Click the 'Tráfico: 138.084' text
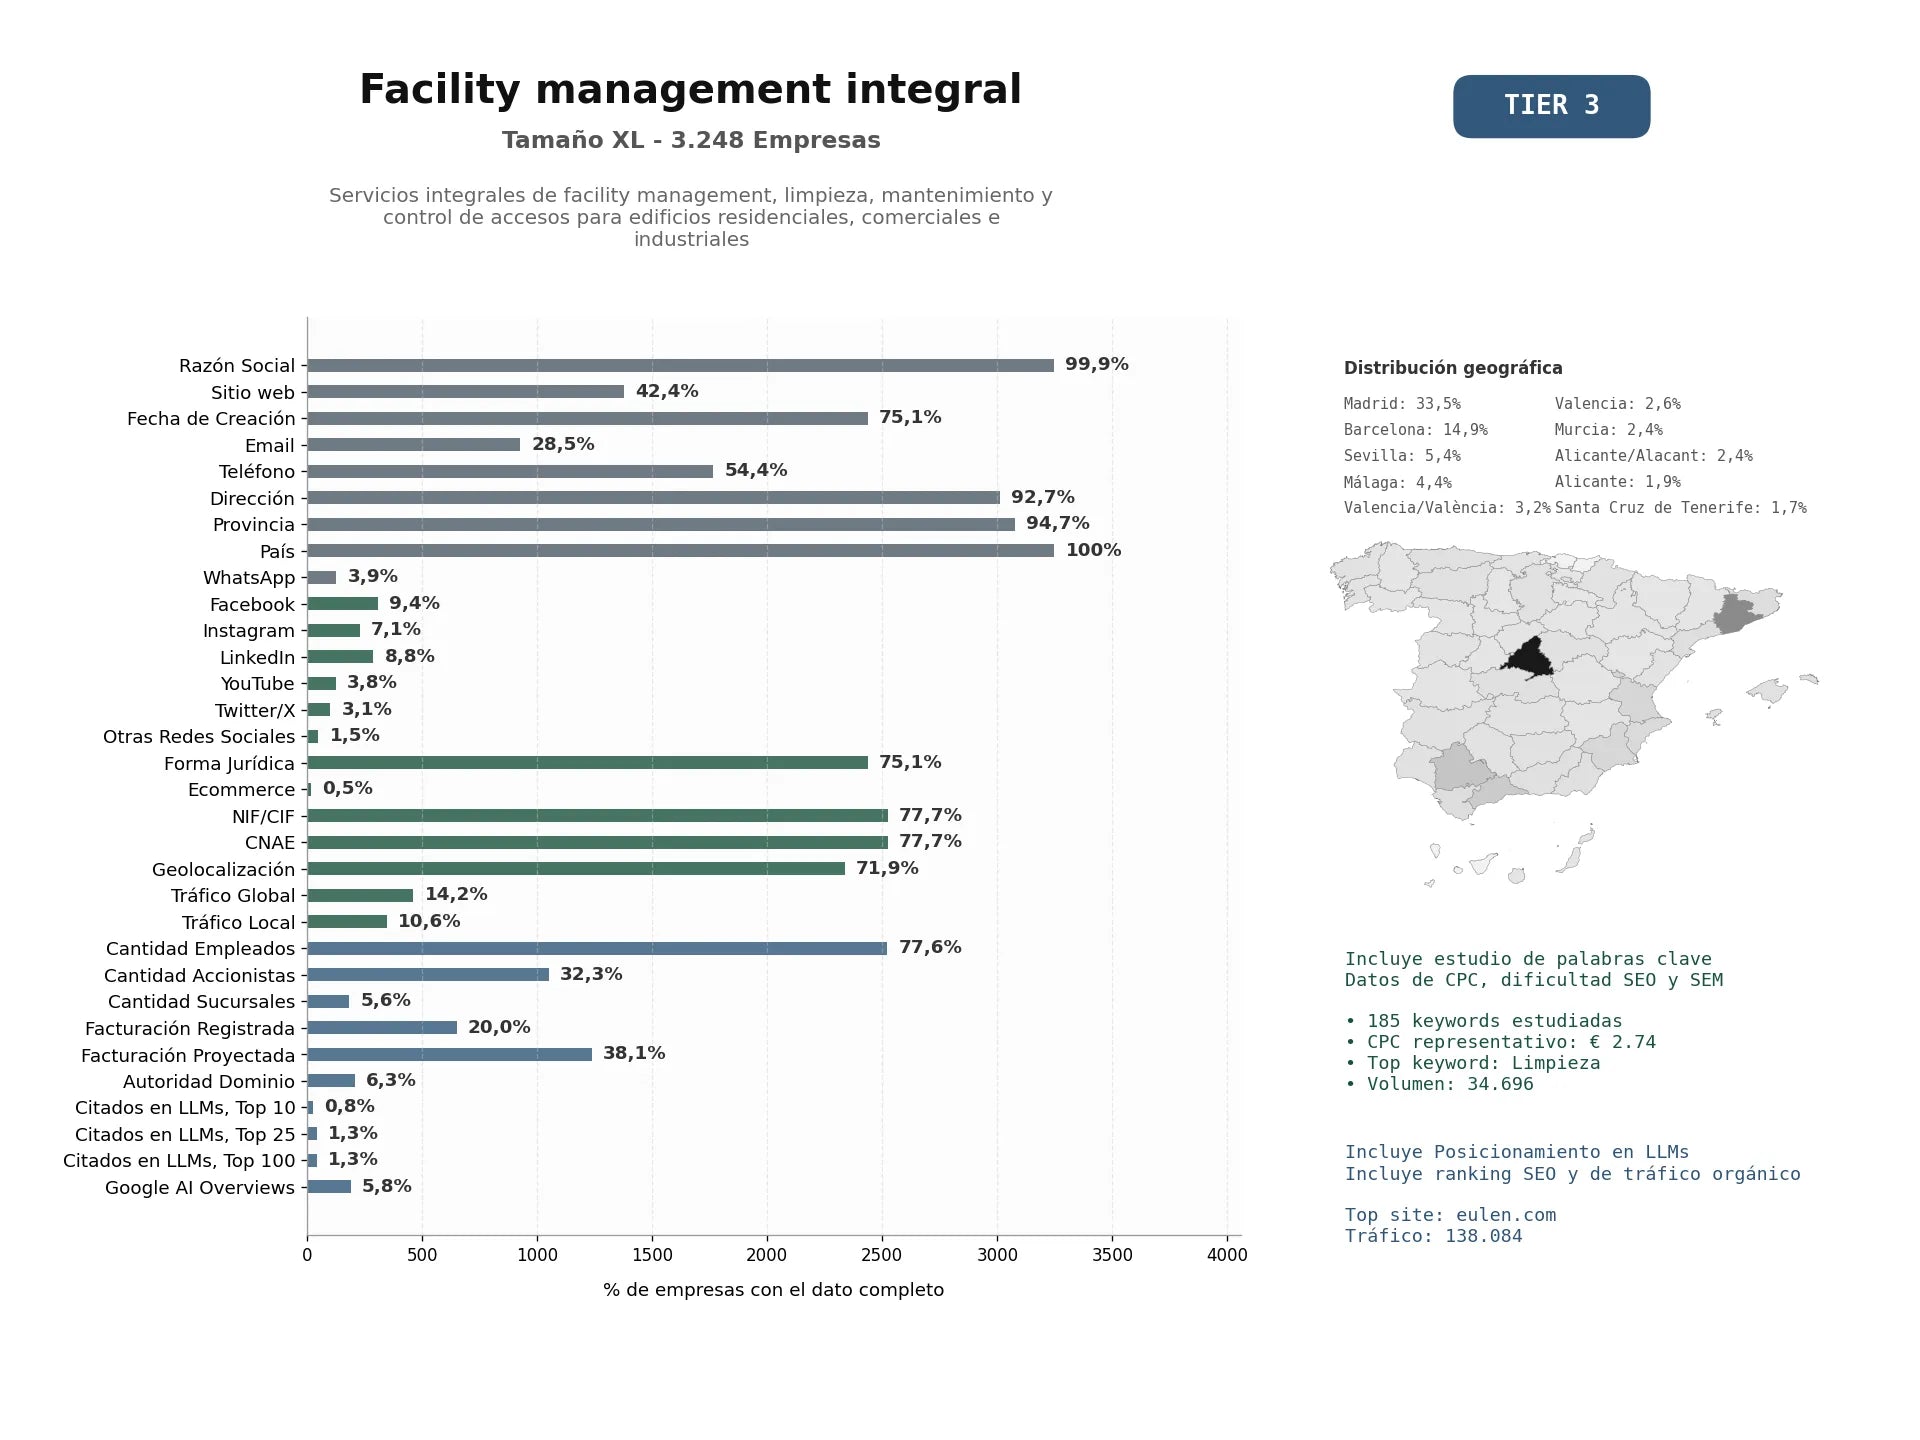Viewport: 1920px width, 1440px height. tap(1433, 1236)
